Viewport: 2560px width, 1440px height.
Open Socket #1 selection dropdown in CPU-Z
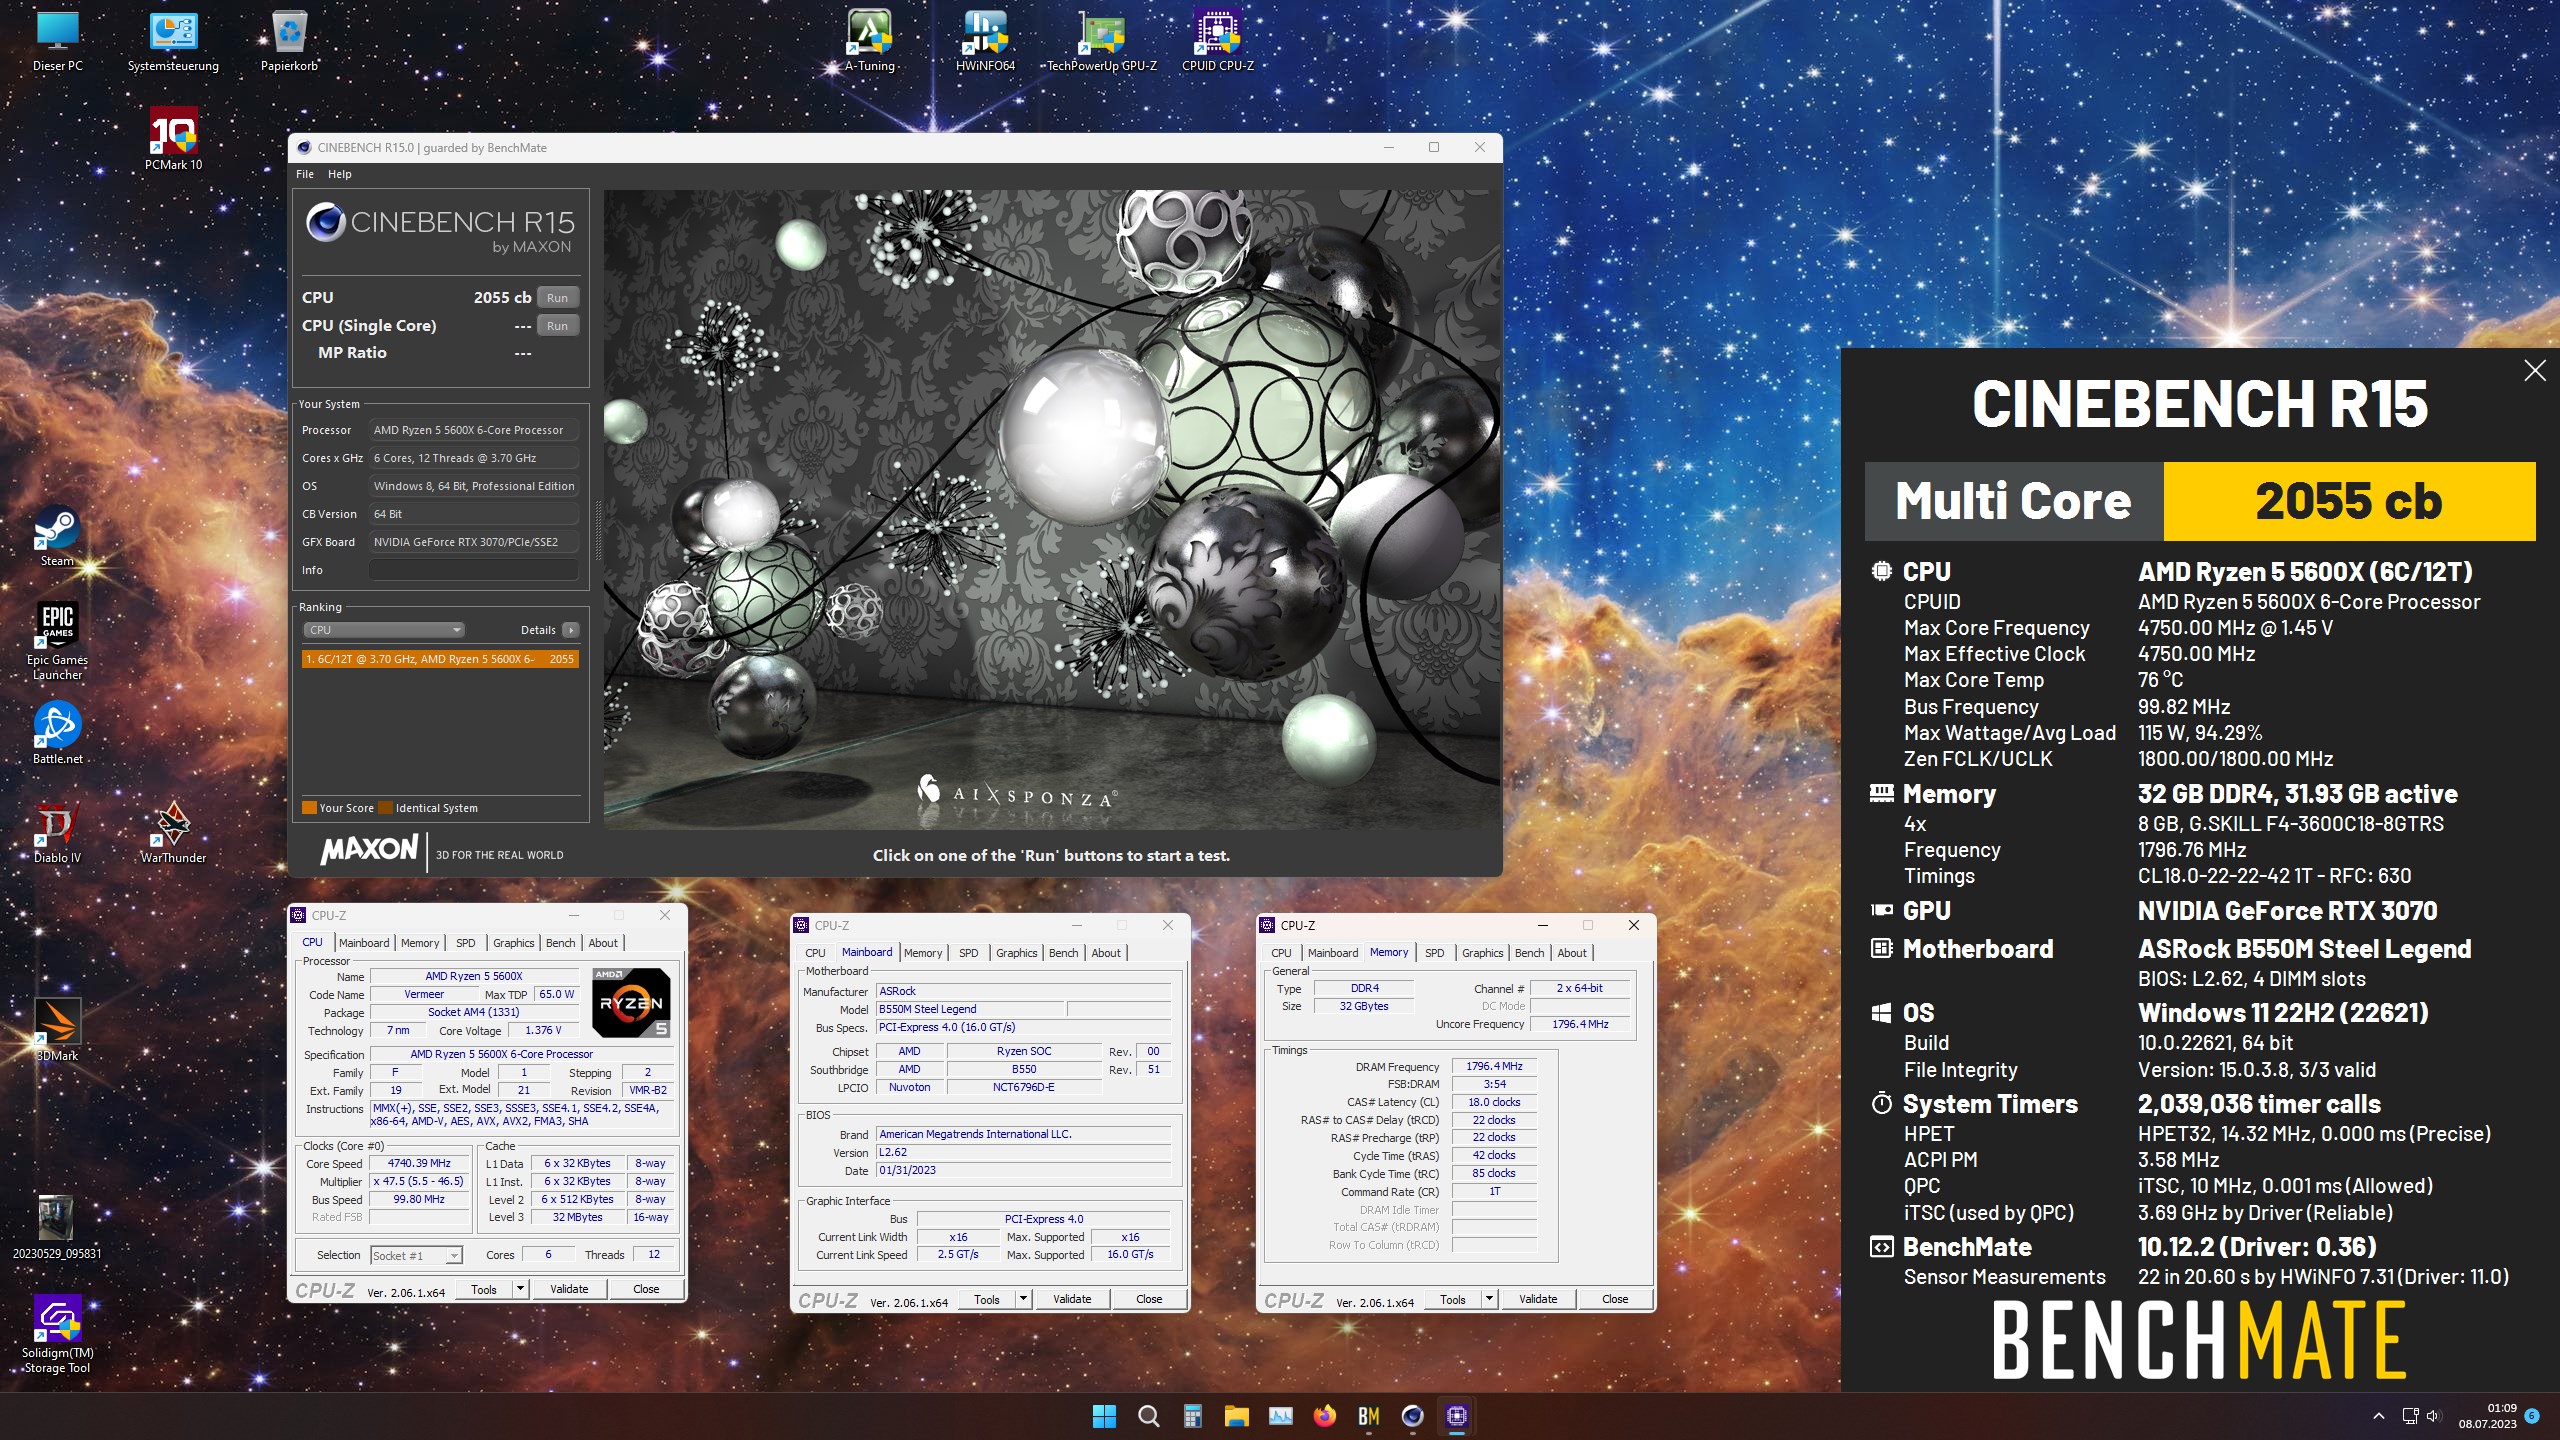[416, 1255]
